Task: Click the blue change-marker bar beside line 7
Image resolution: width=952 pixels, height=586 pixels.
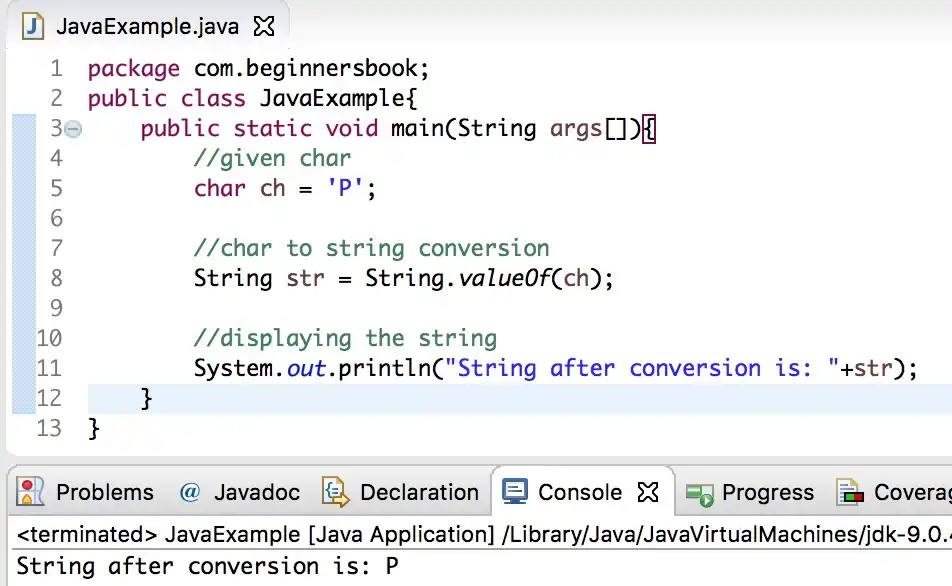Action: click(x=24, y=248)
